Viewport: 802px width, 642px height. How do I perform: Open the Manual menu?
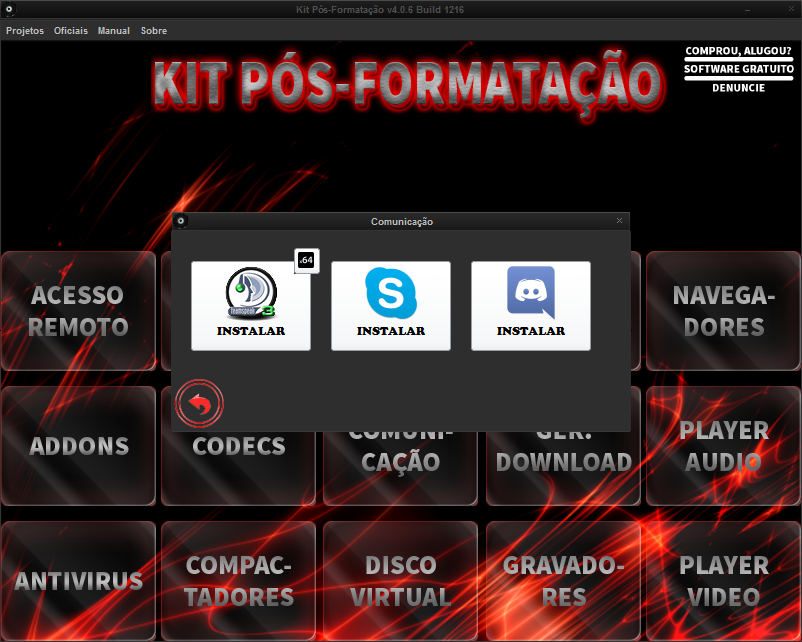(x=114, y=31)
